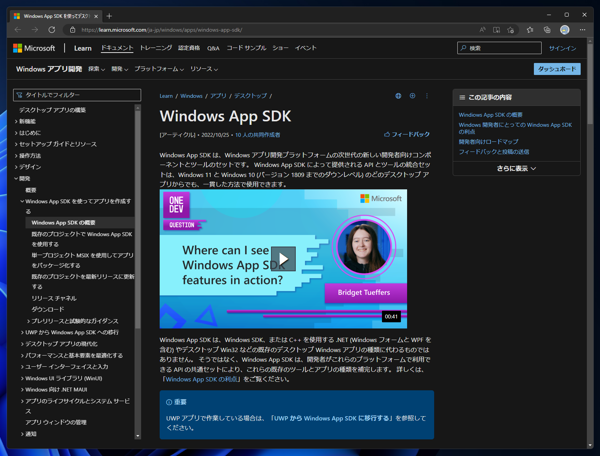The height and width of the screenshot is (456, 600).
Task: Add this page to favorites star icon
Action: tap(510, 30)
